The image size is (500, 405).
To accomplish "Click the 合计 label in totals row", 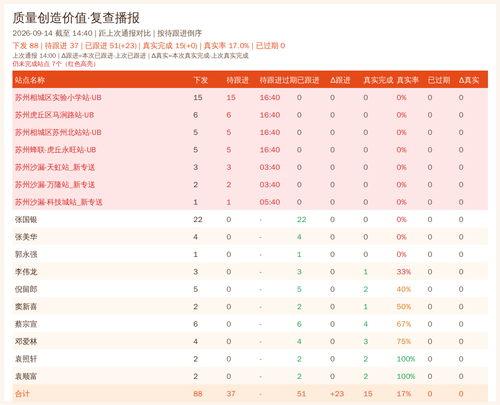I will [x=22, y=394].
